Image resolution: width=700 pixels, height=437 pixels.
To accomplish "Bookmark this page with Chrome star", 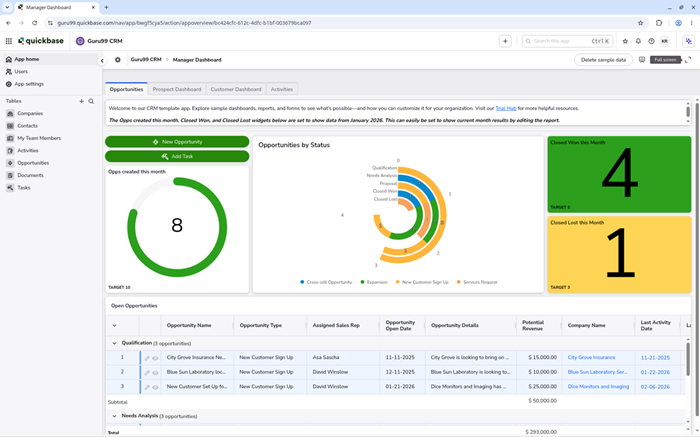I will pyautogui.click(x=640, y=23).
